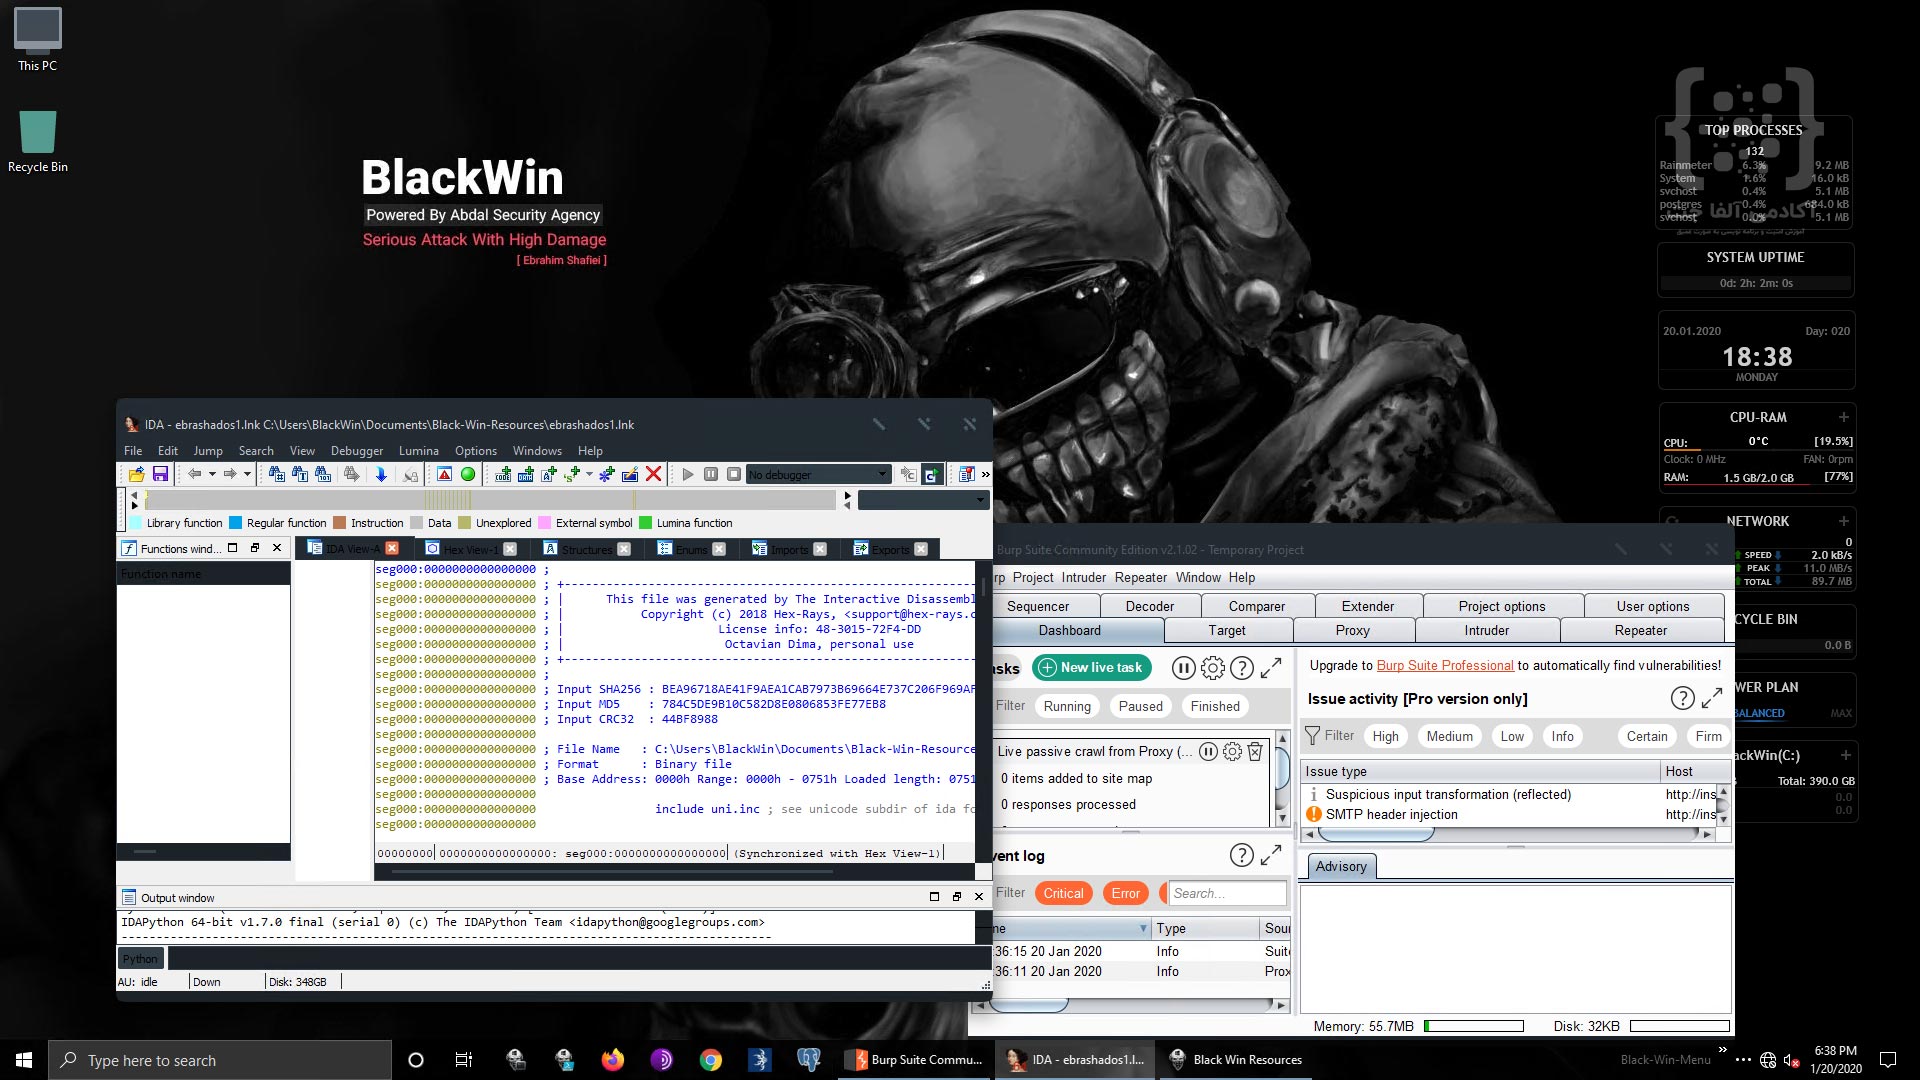The height and width of the screenshot is (1080, 1920).
Task: Click help icon in Burp Tasks panel
Action: pyautogui.click(x=1242, y=668)
